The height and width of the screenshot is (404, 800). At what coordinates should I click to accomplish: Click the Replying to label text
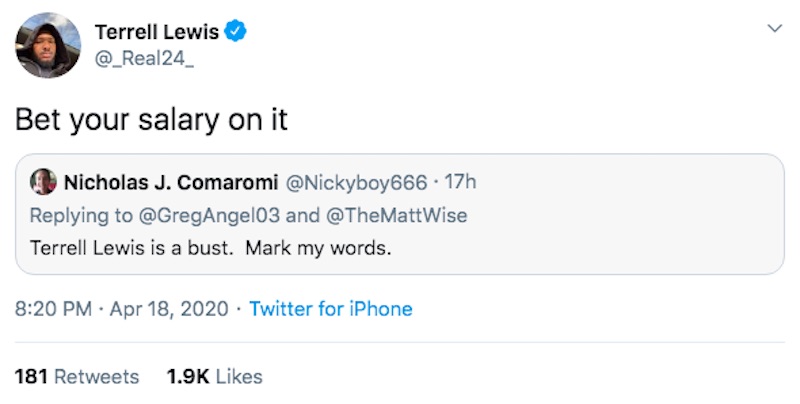pos(82,215)
